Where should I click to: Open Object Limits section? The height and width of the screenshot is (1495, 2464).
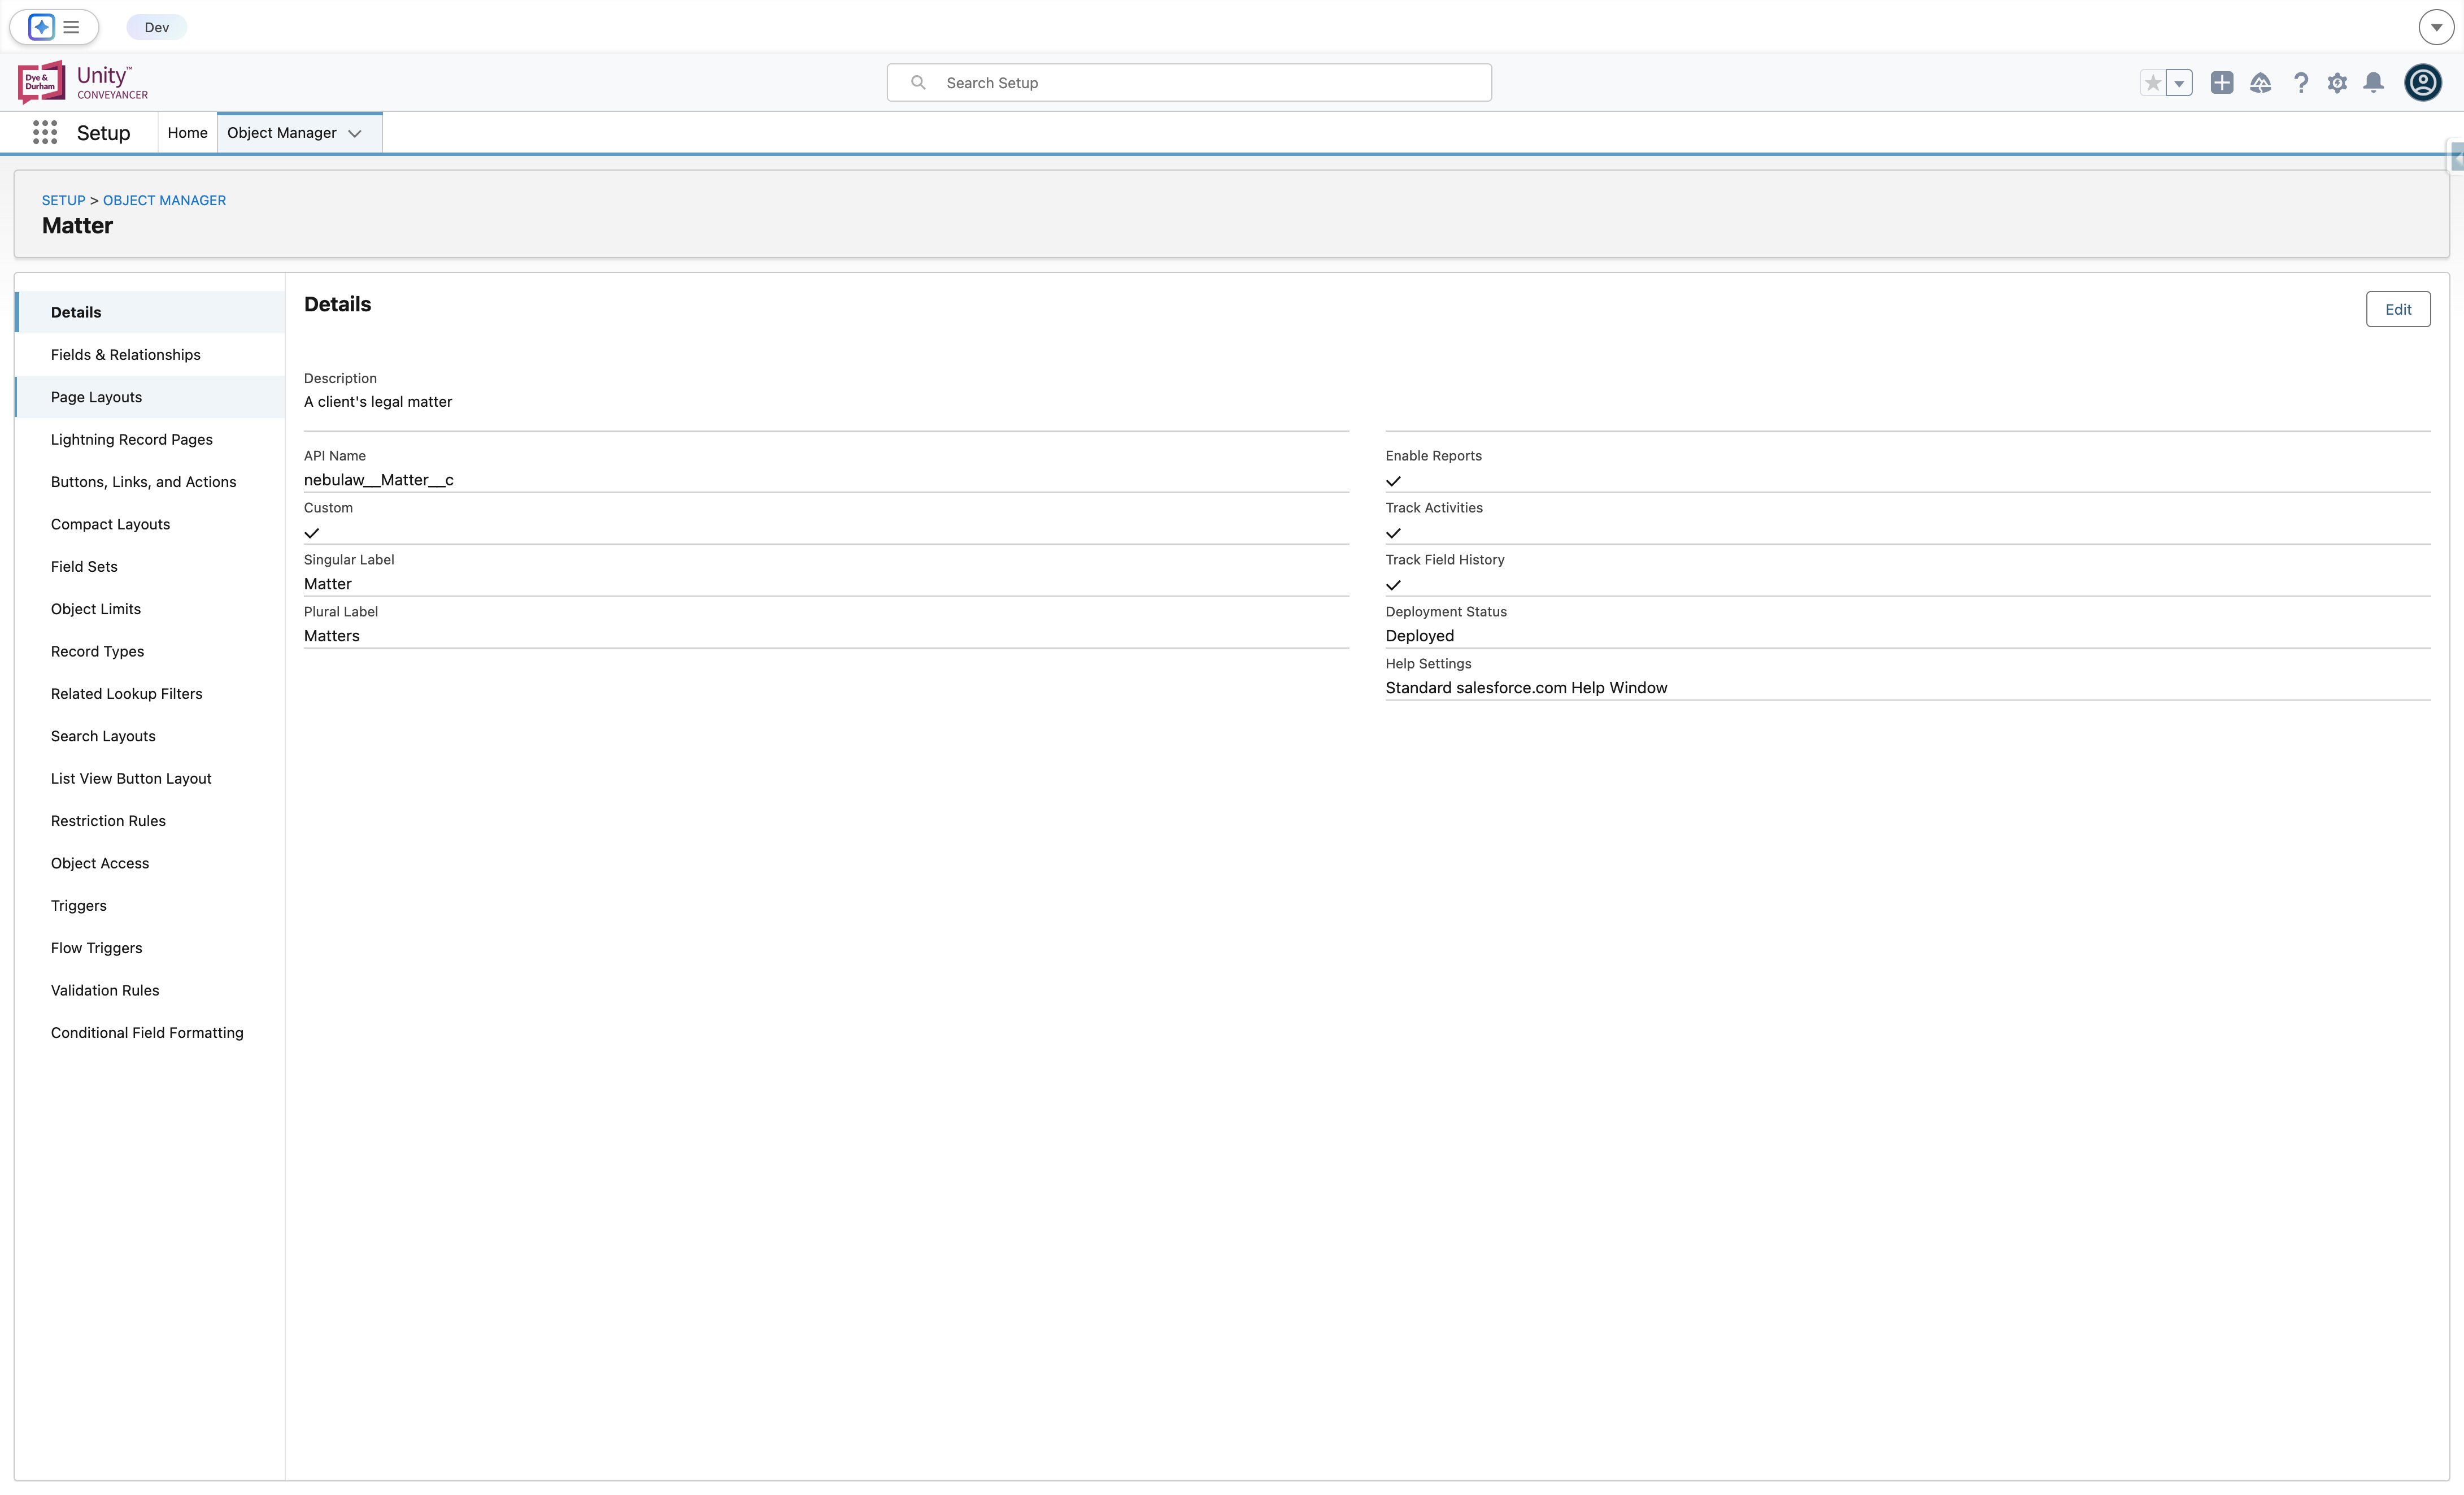150,609
